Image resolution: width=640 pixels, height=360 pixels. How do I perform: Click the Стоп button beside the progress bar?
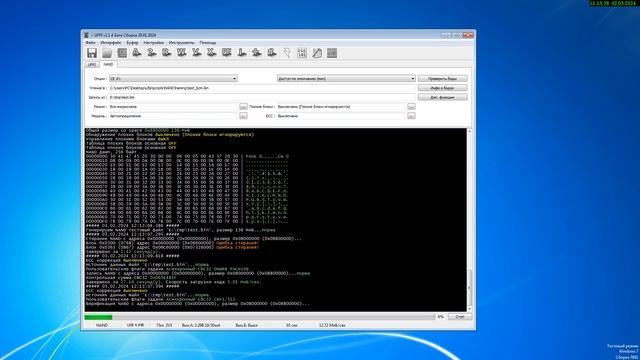coord(460,317)
